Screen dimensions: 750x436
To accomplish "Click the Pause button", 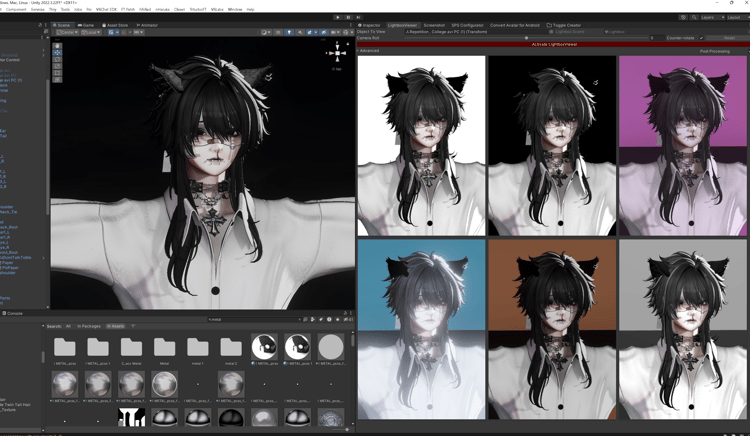I will tap(348, 17).
